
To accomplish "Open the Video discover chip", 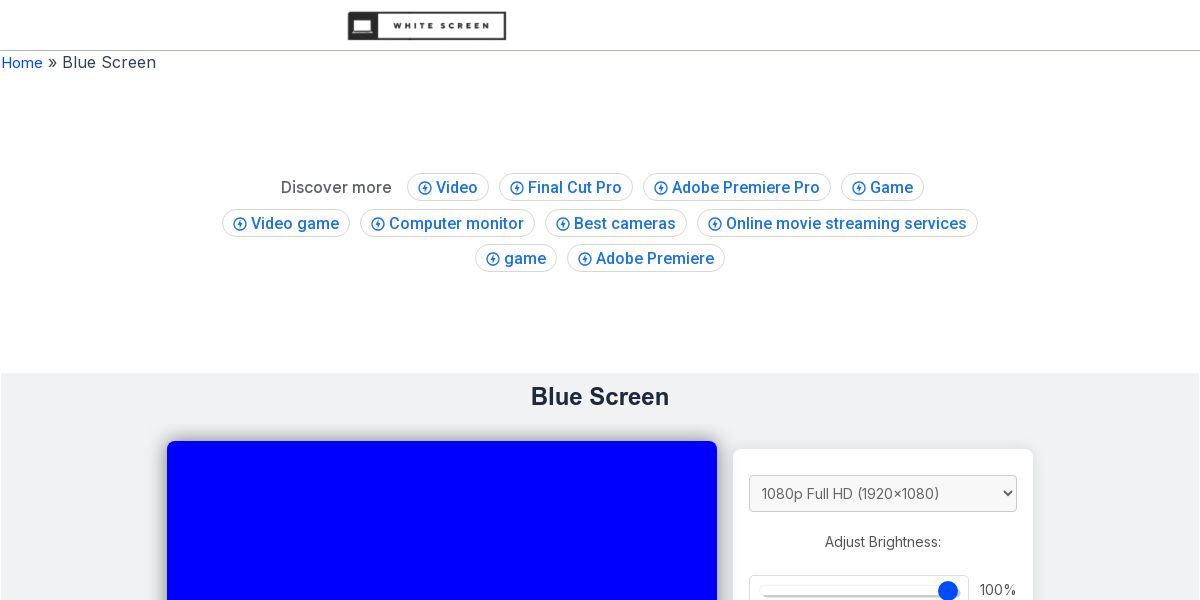I will coord(448,187).
